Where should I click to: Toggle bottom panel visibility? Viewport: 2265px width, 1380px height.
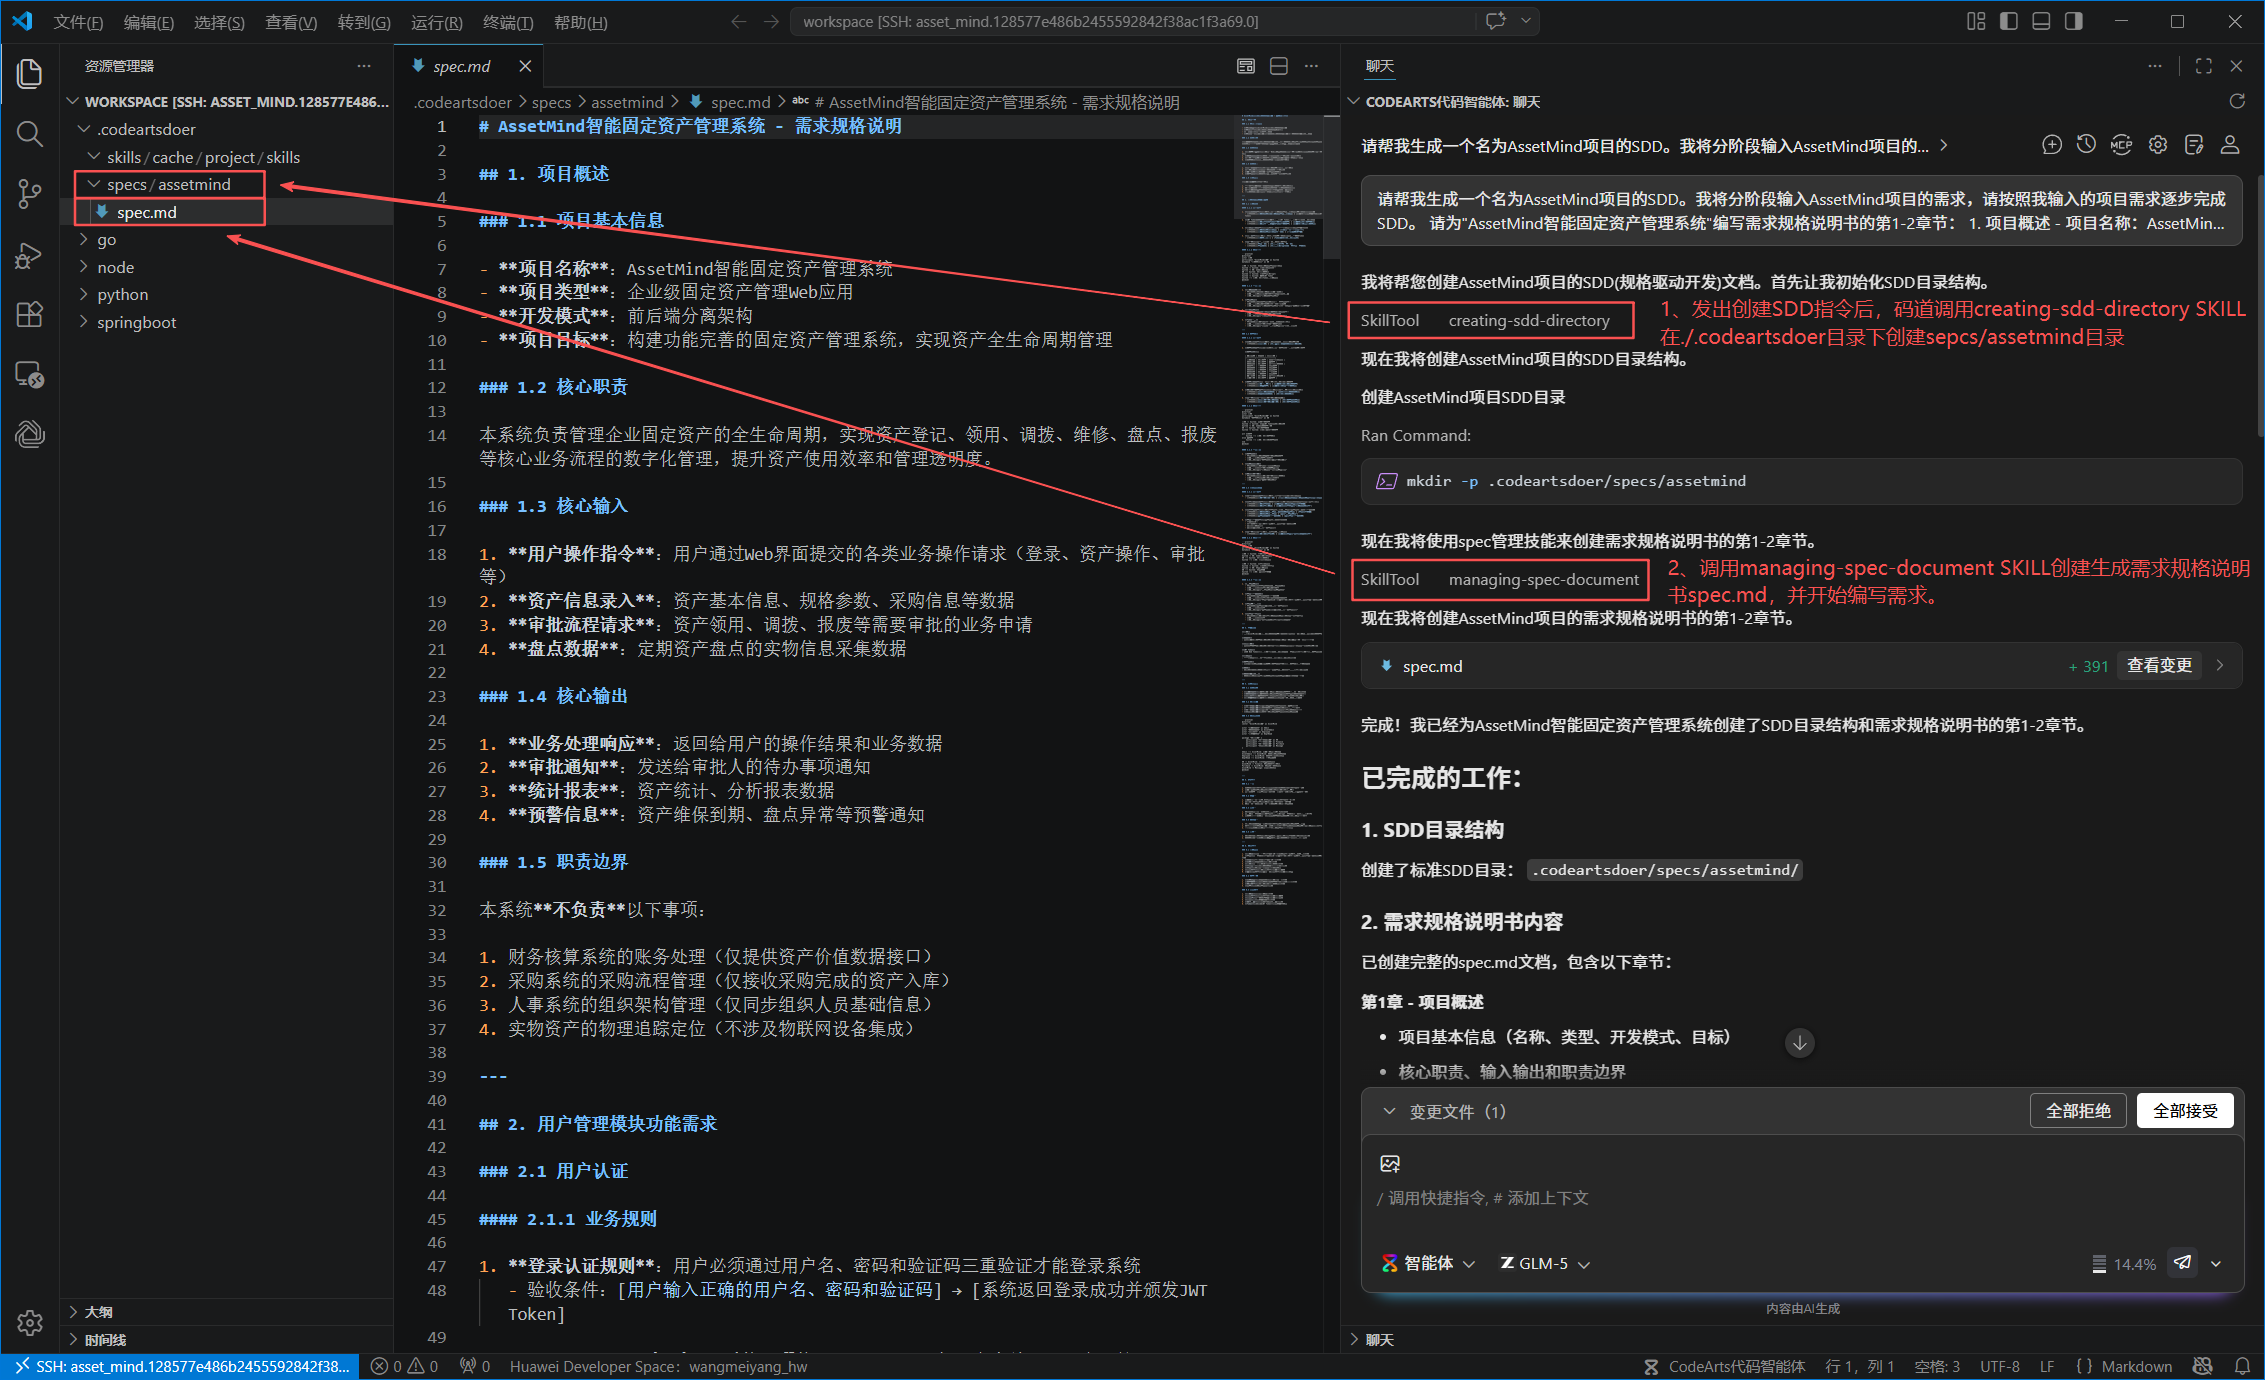point(2041,21)
